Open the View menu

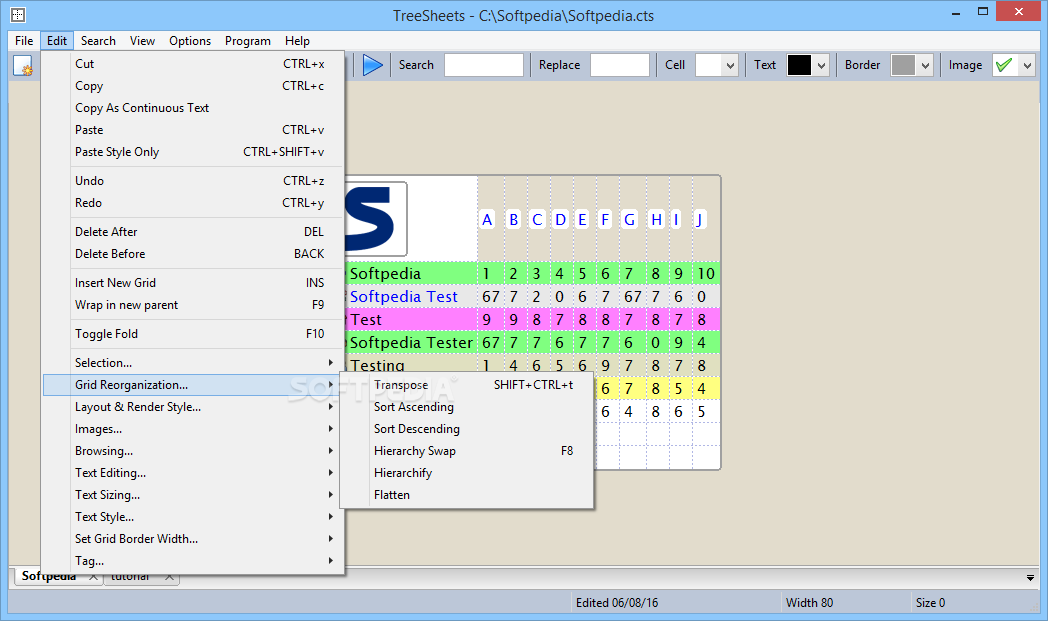click(142, 41)
